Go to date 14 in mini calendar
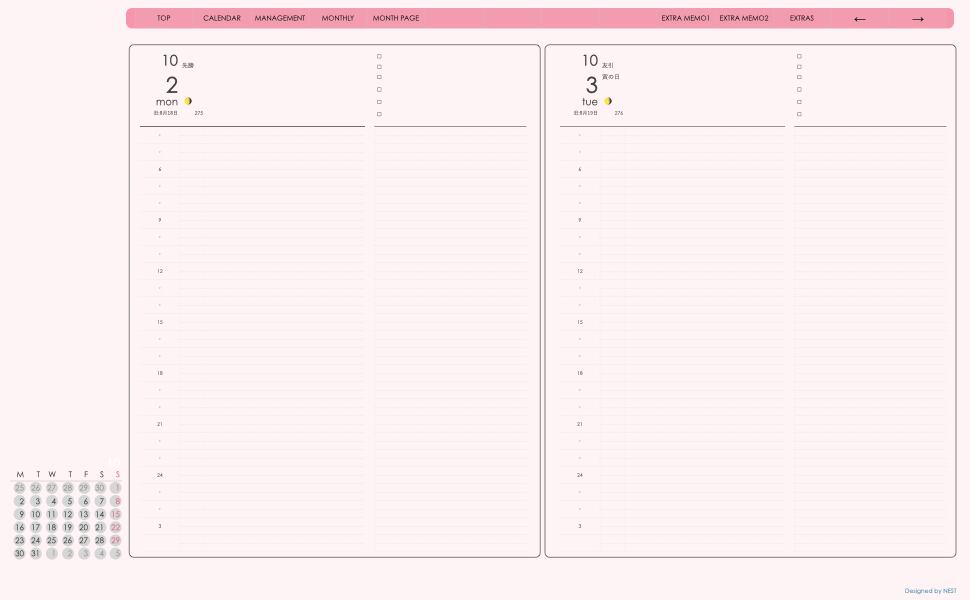This screenshot has height=600, width=970. [x=100, y=514]
